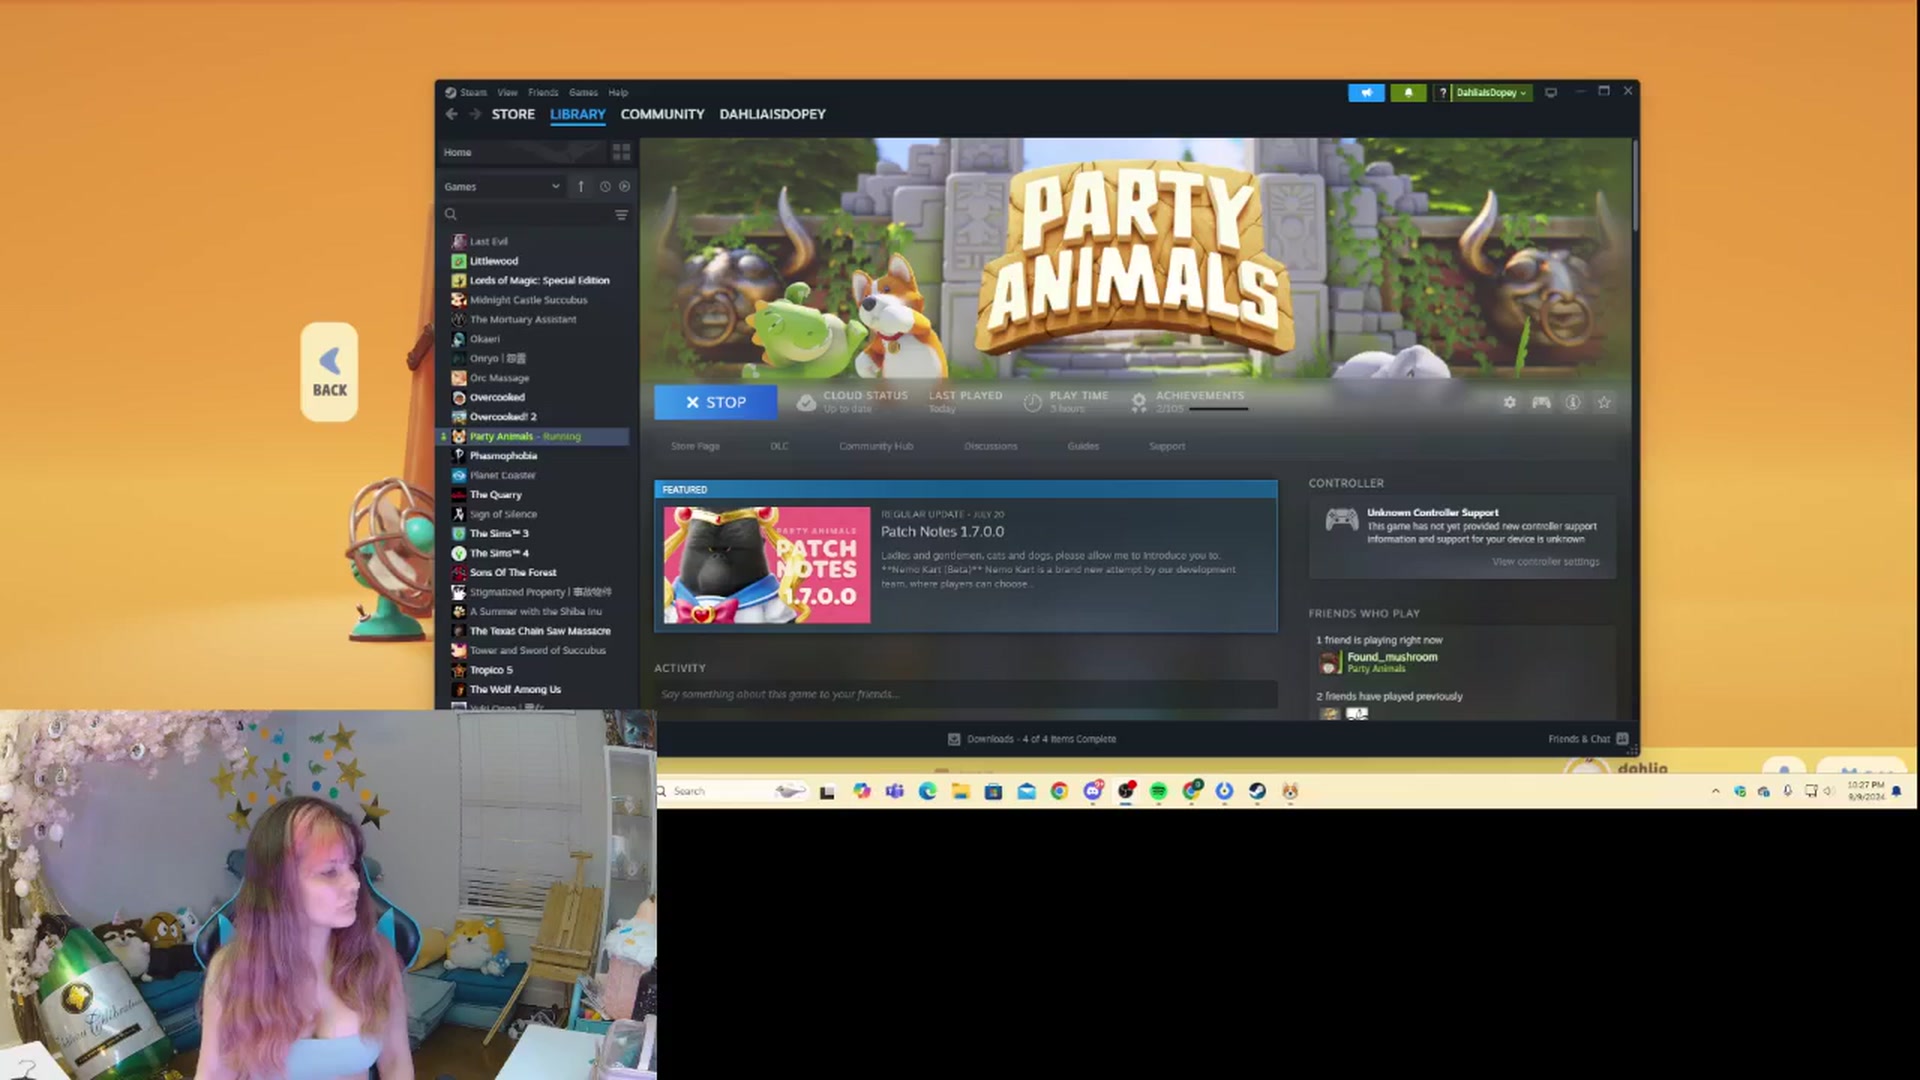Toggle the sort-by-recent clock icon
The image size is (1920, 1080).
coord(604,187)
